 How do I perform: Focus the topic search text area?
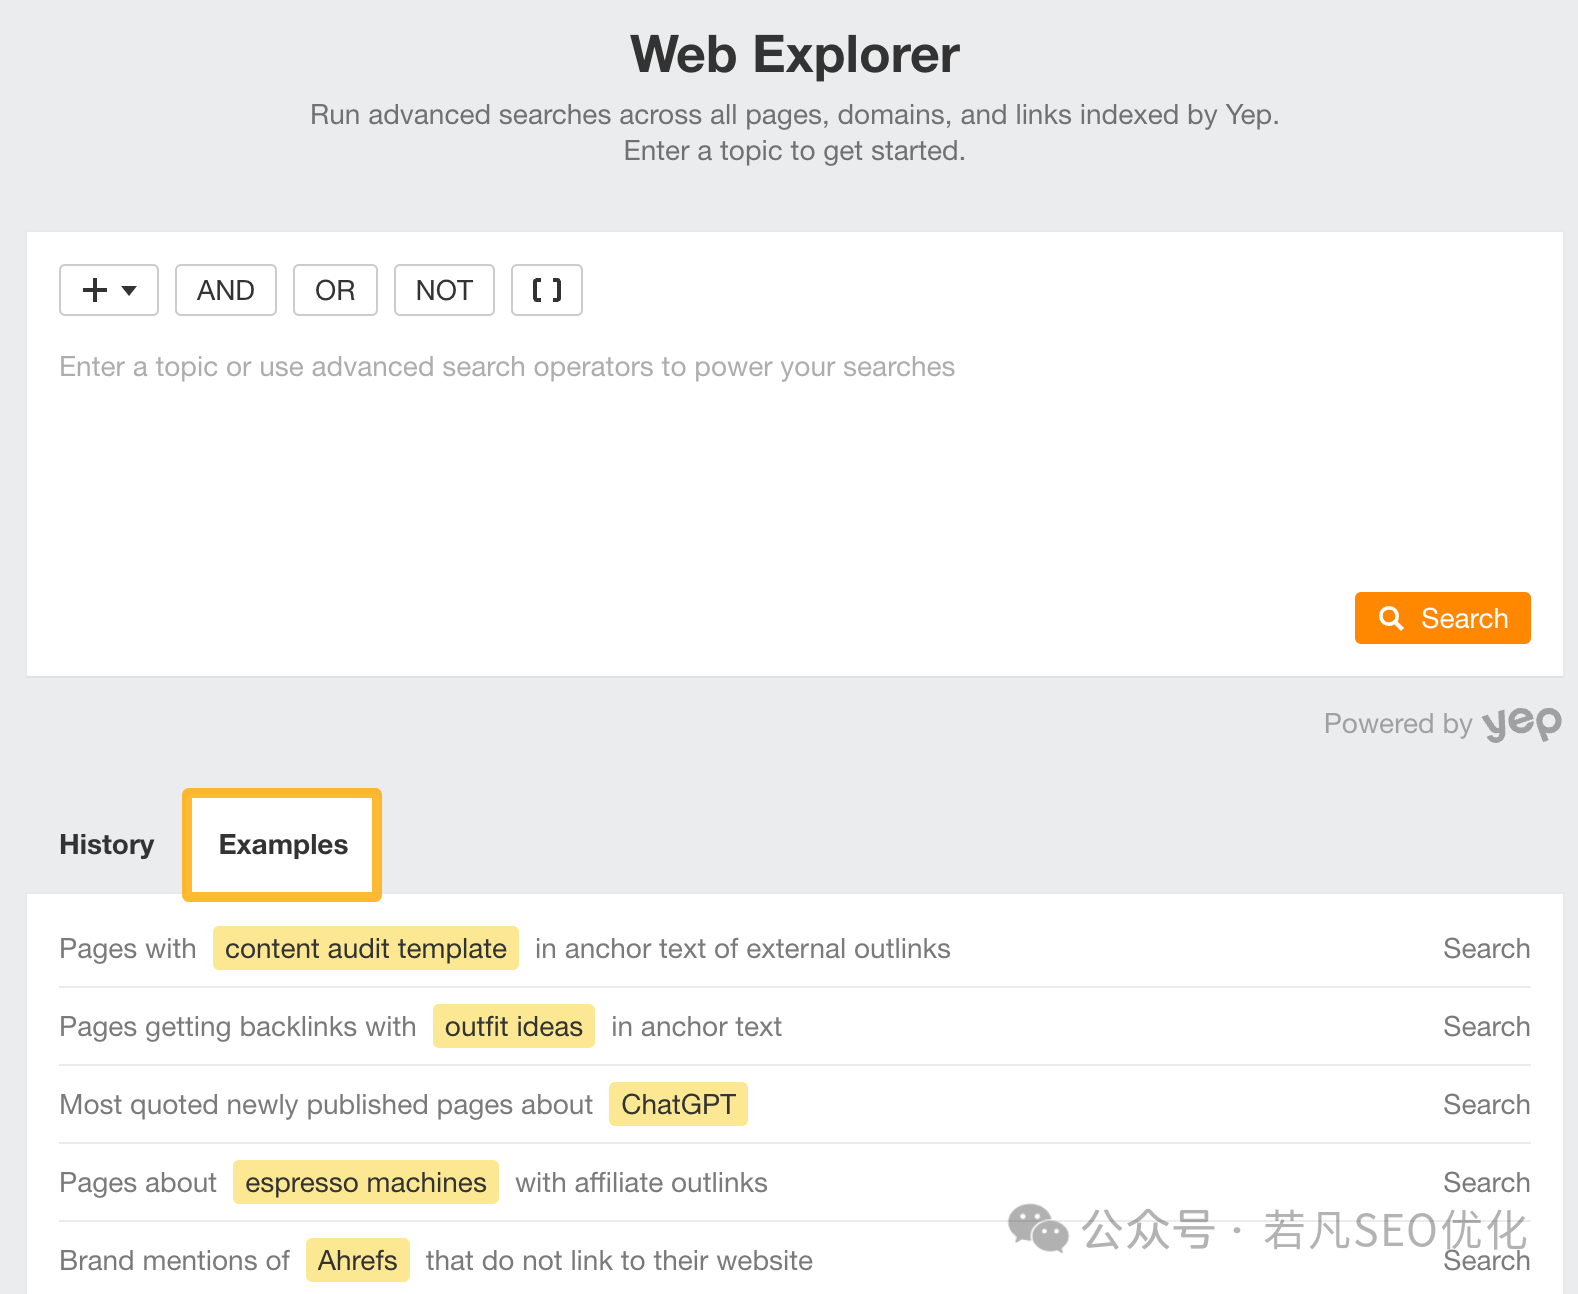(794, 455)
